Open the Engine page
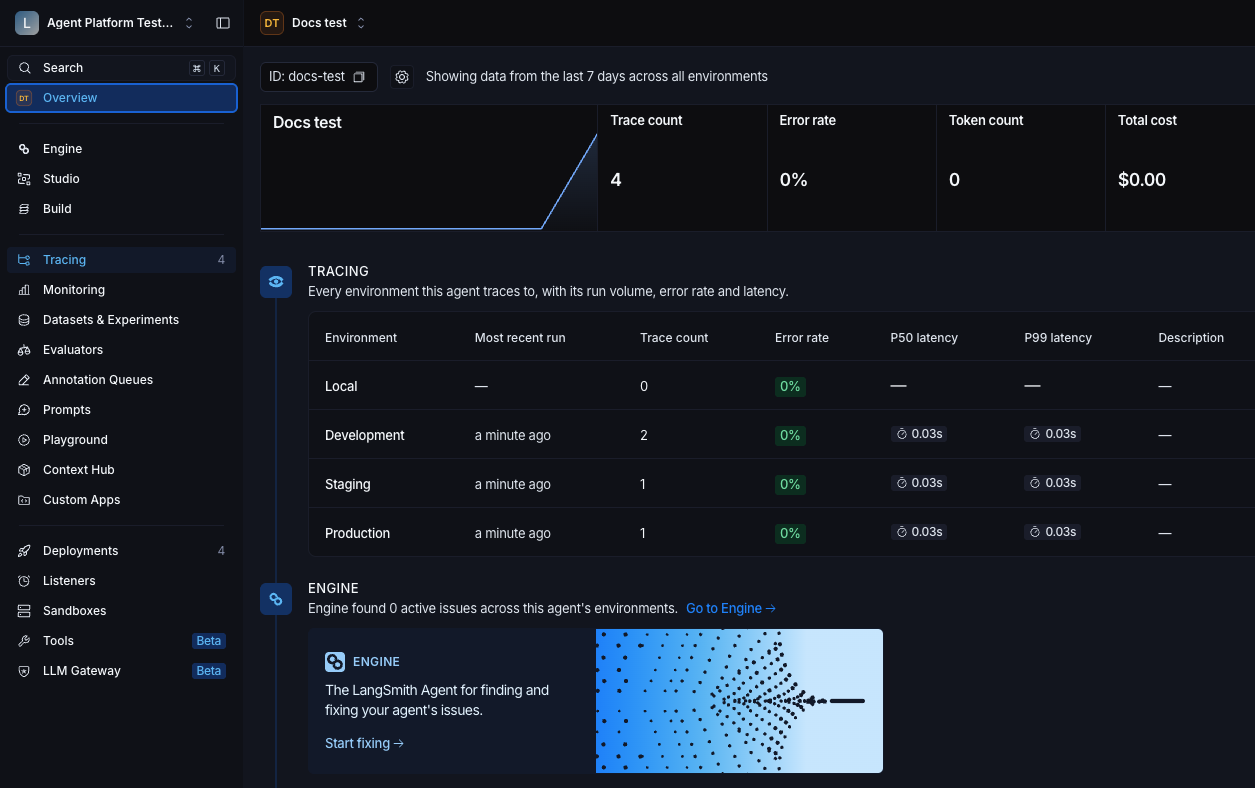Screen dimensions: 1255x788 point(122,149)
